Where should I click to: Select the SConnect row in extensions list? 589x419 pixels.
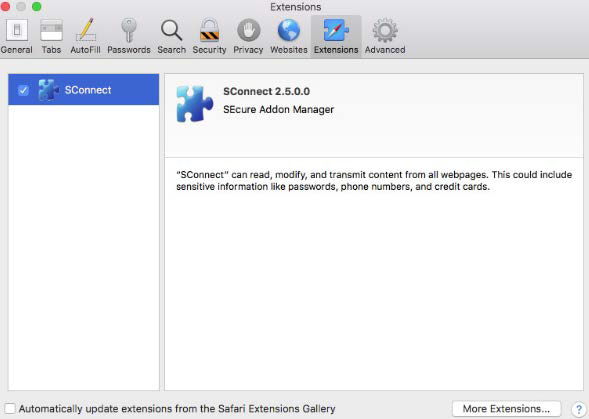[83, 89]
